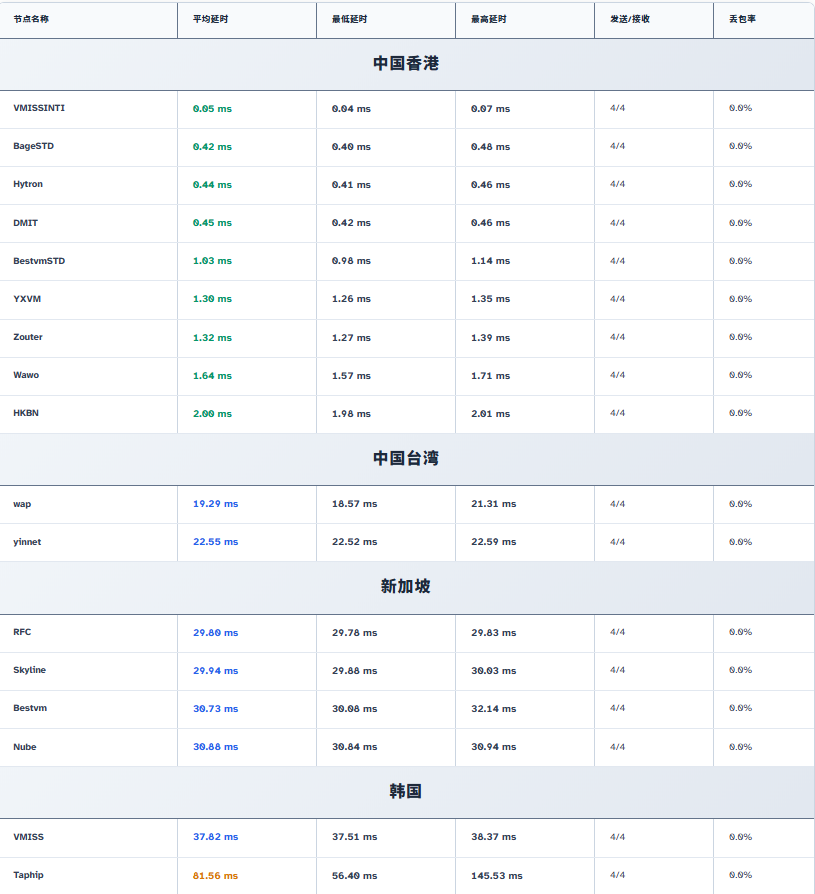Collapse the 中国香港 region group header
The image size is (815, 894).
click(406, 63)
